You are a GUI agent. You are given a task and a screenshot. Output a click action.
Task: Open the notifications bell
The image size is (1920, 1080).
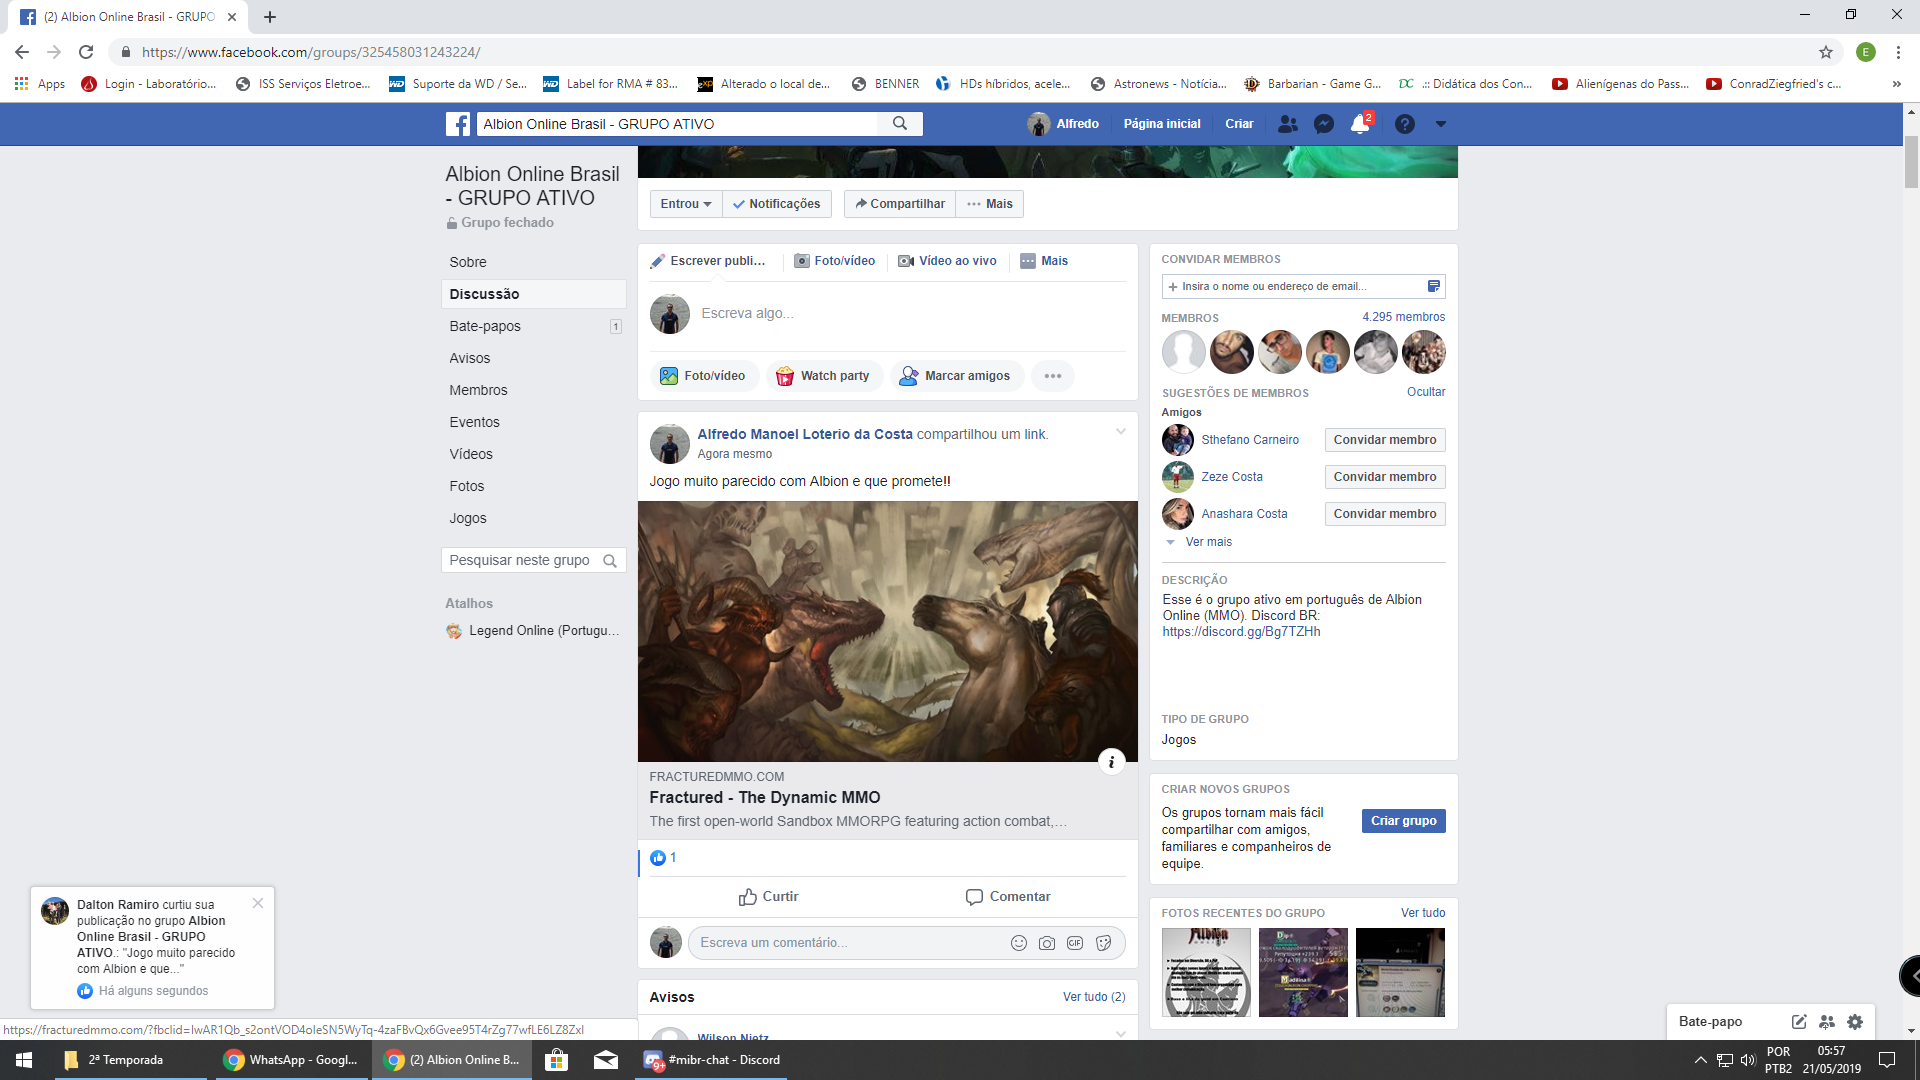[x=1360, y=124]
